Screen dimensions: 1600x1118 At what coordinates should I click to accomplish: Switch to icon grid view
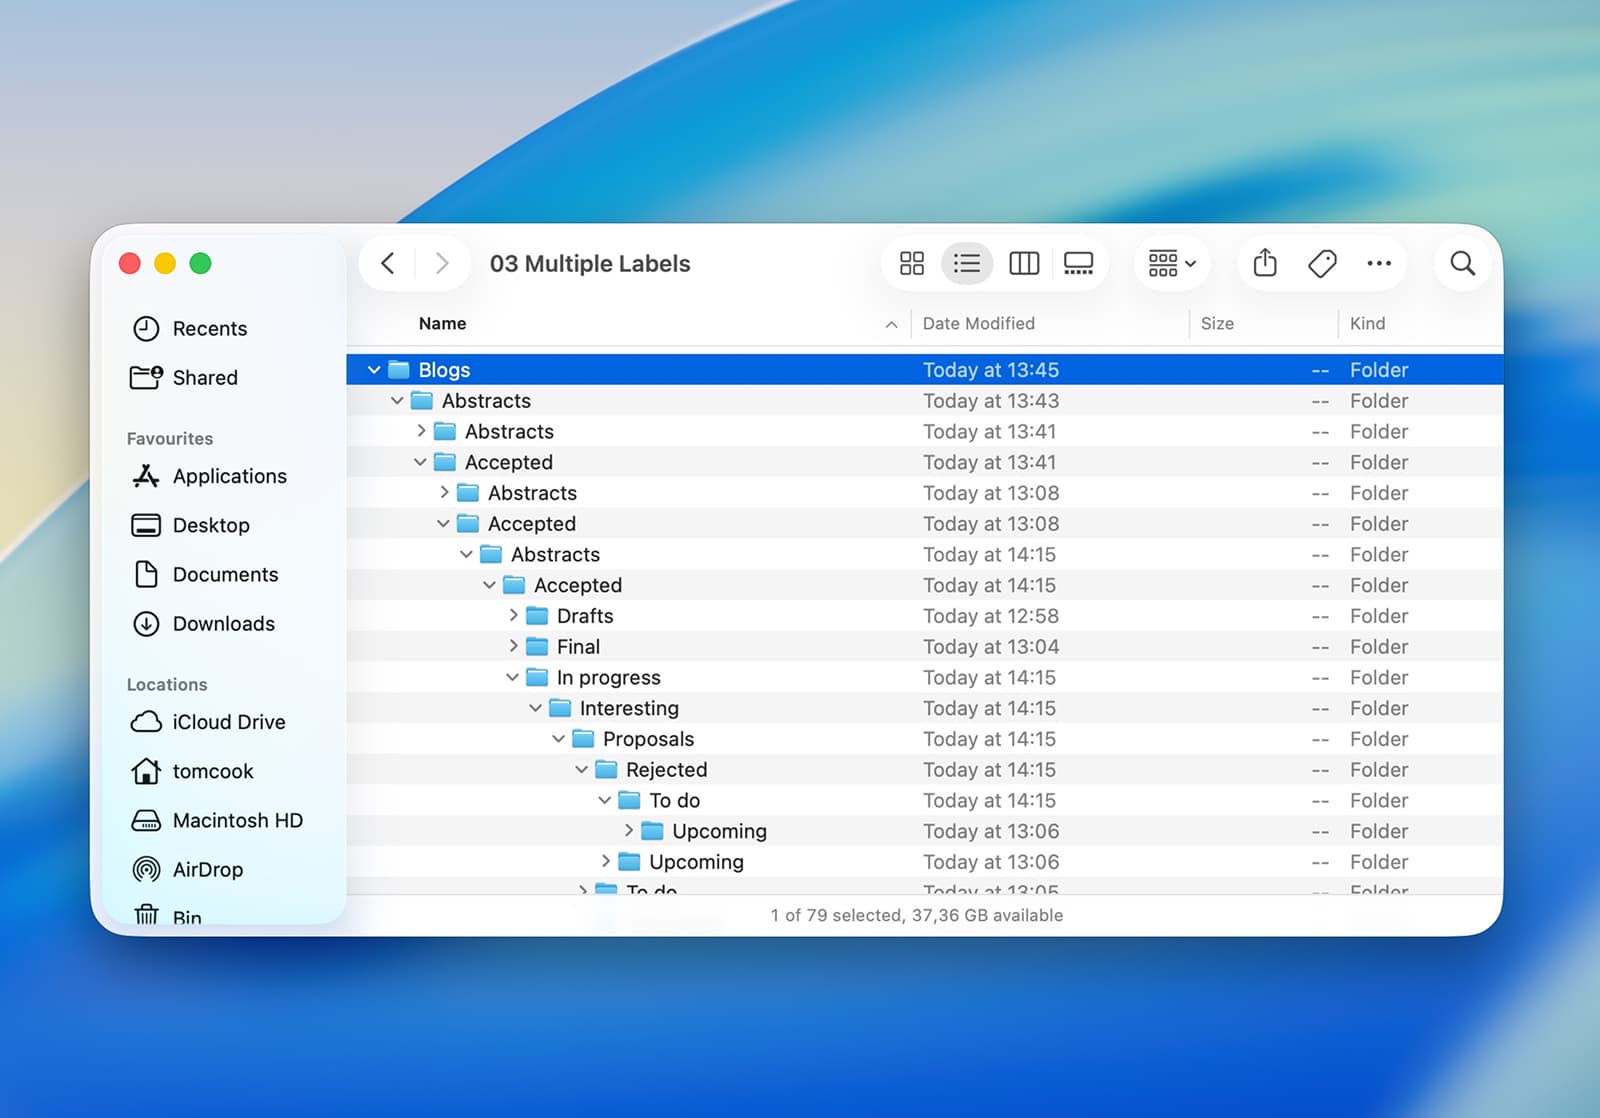pos(910,263)
